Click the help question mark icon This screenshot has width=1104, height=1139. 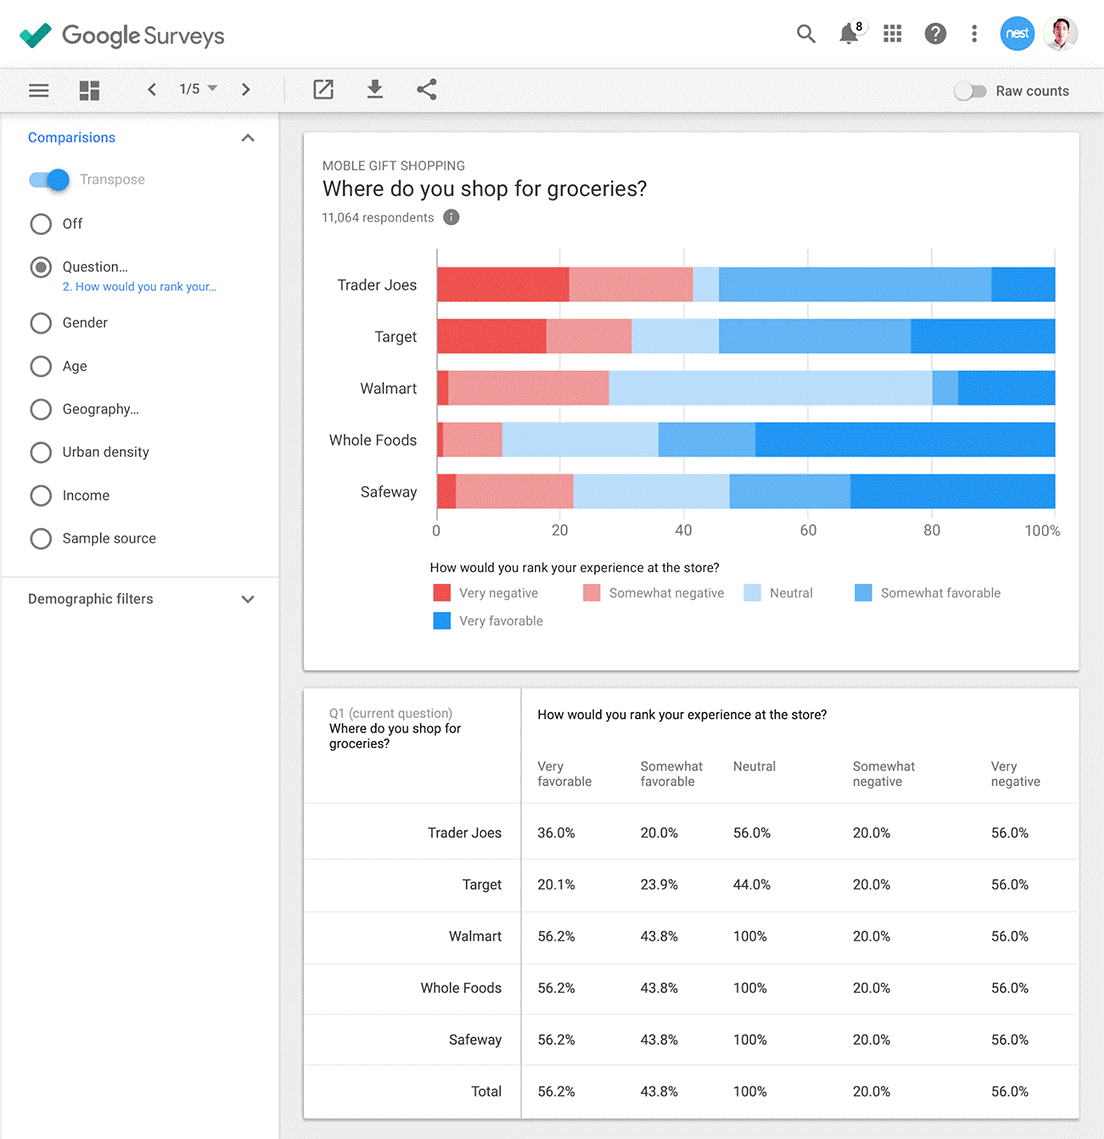pyautogui.click(x=935, y=33)
